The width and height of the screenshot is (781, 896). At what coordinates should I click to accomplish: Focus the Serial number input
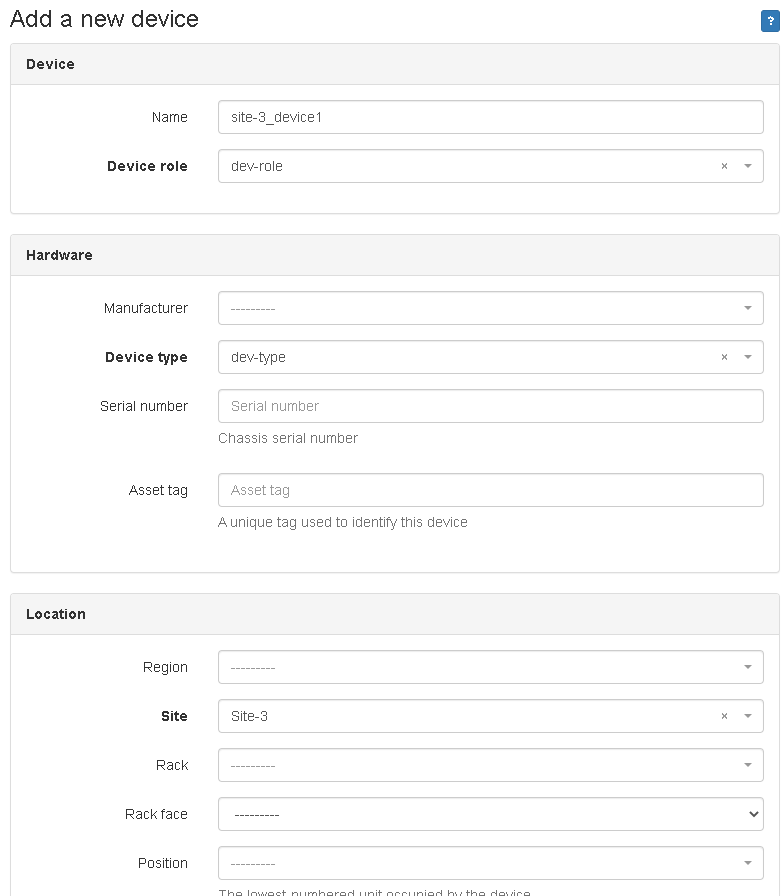[490, 407]
